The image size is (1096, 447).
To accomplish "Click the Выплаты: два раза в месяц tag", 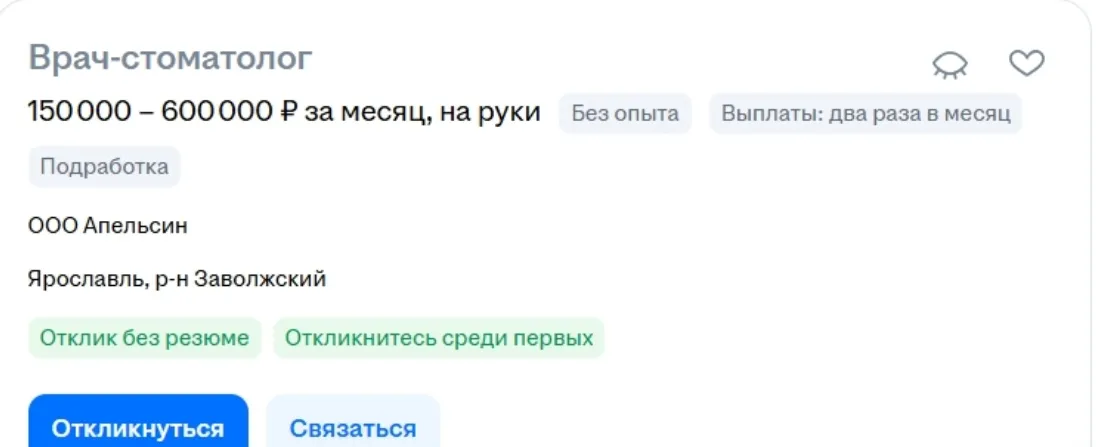I will point(866,113).
